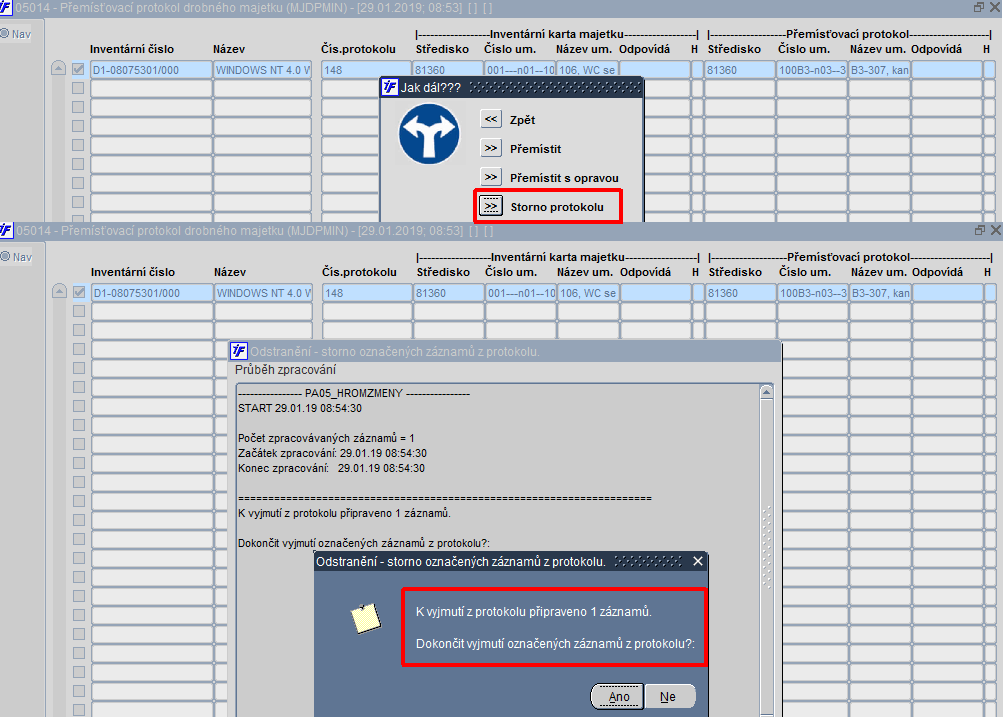Click the yellow sticky note icon in dialog
This screenshot has height=717, width=1003.
click(366, 619)
